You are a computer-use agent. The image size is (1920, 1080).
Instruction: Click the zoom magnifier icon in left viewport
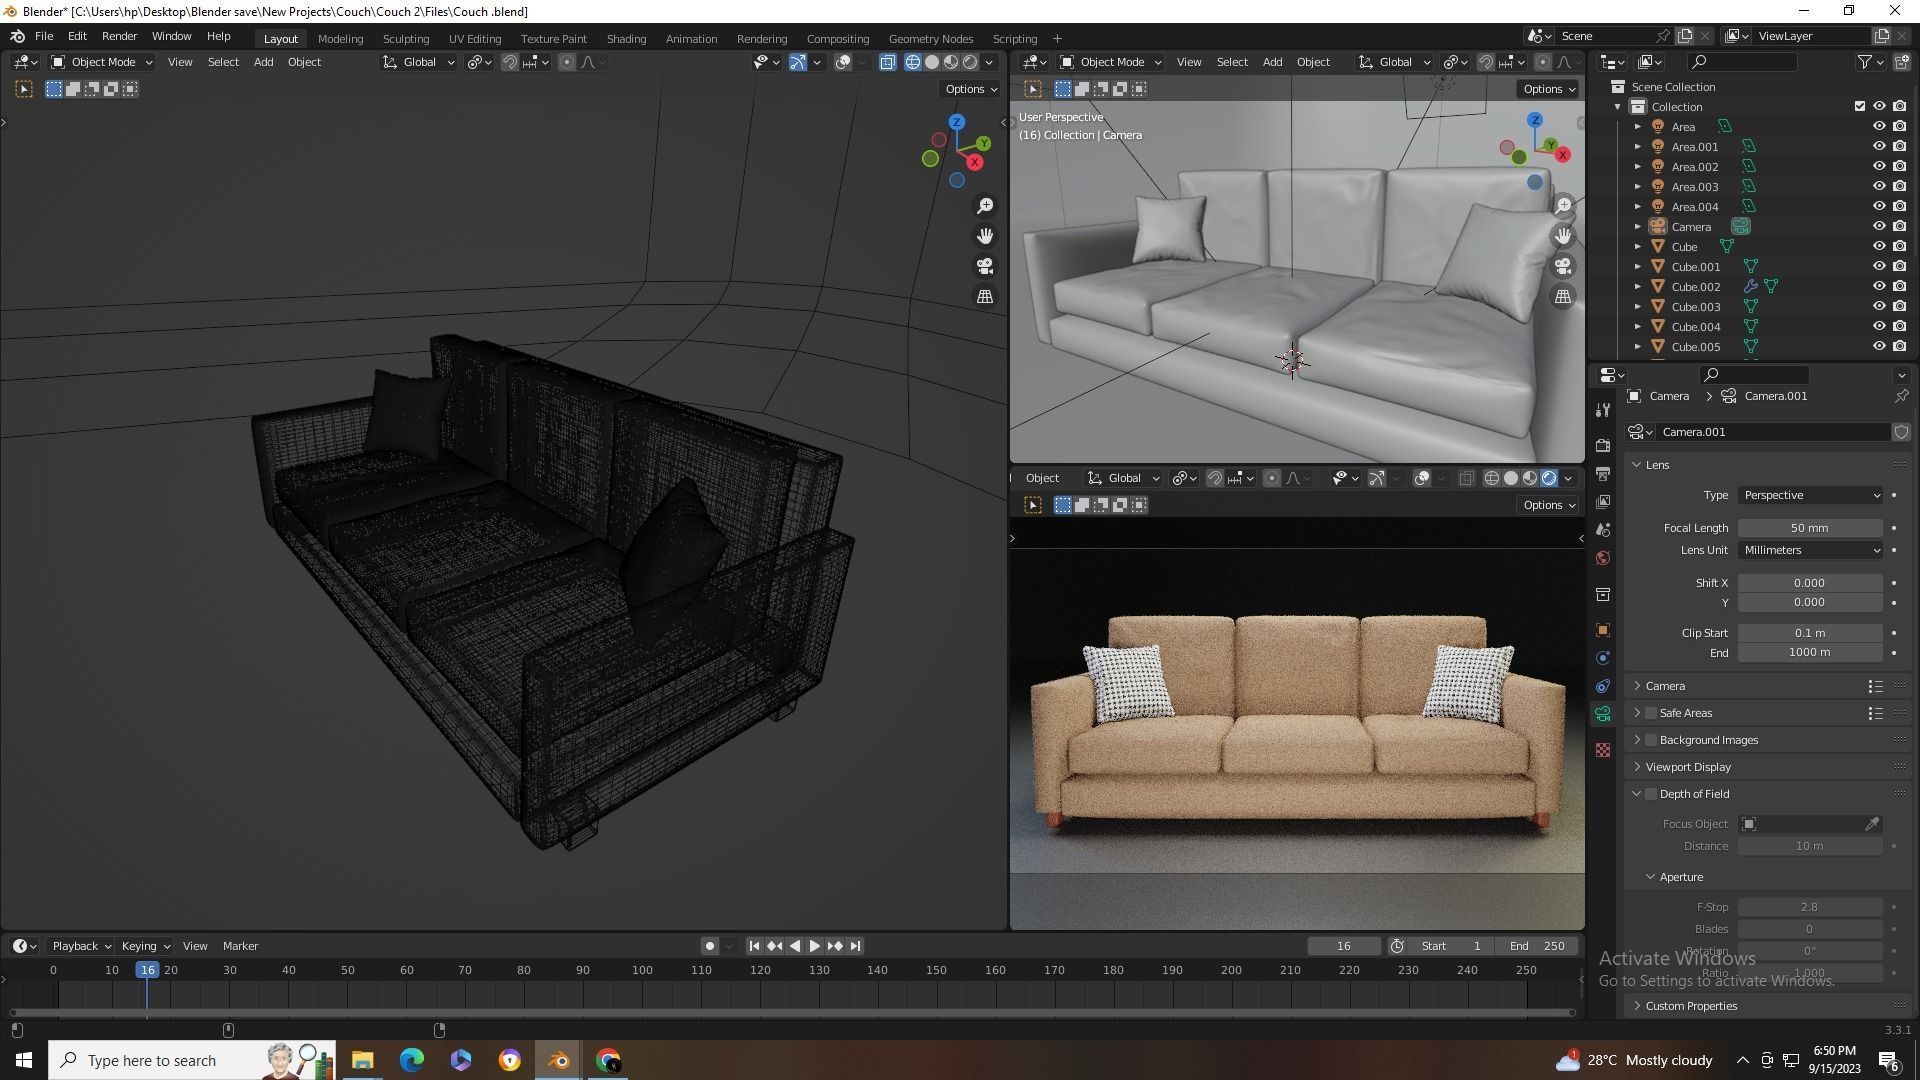(985, 205)
